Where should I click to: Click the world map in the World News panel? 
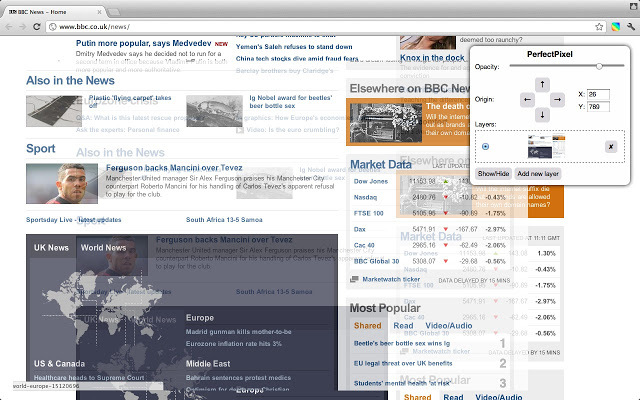102,310
